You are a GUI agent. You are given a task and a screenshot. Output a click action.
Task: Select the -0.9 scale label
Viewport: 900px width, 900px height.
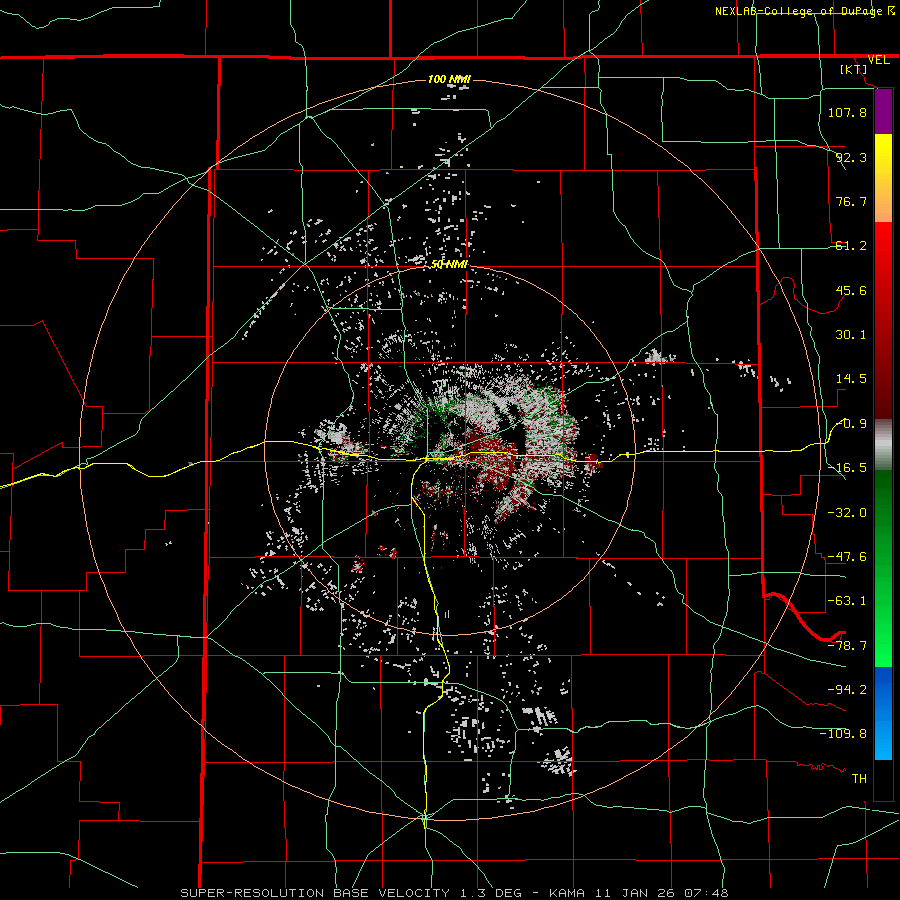click(851, 424)
